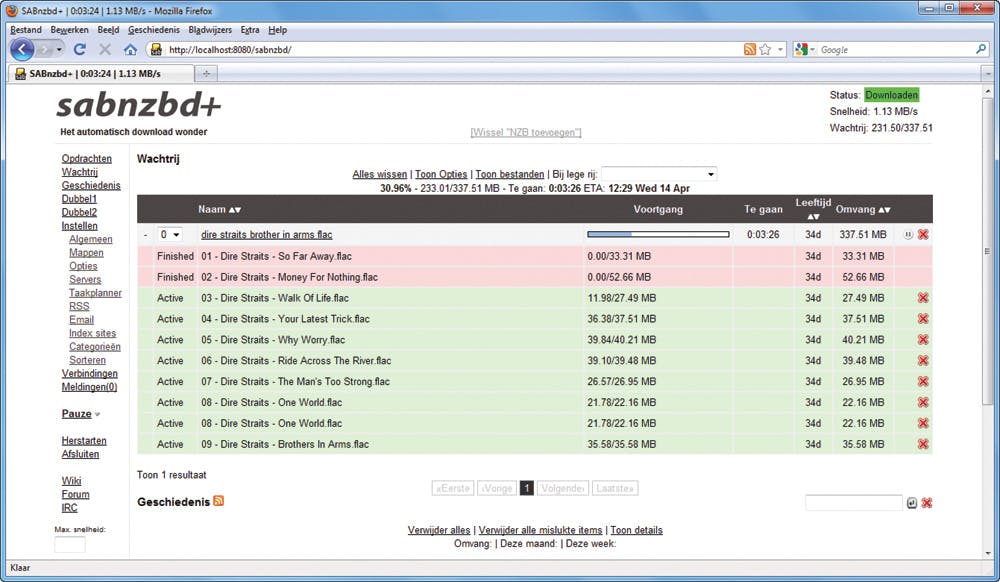Click the RSS feed icon in address bar
Viewport: 1000px width, 582px height.
(x=750, y=49)
